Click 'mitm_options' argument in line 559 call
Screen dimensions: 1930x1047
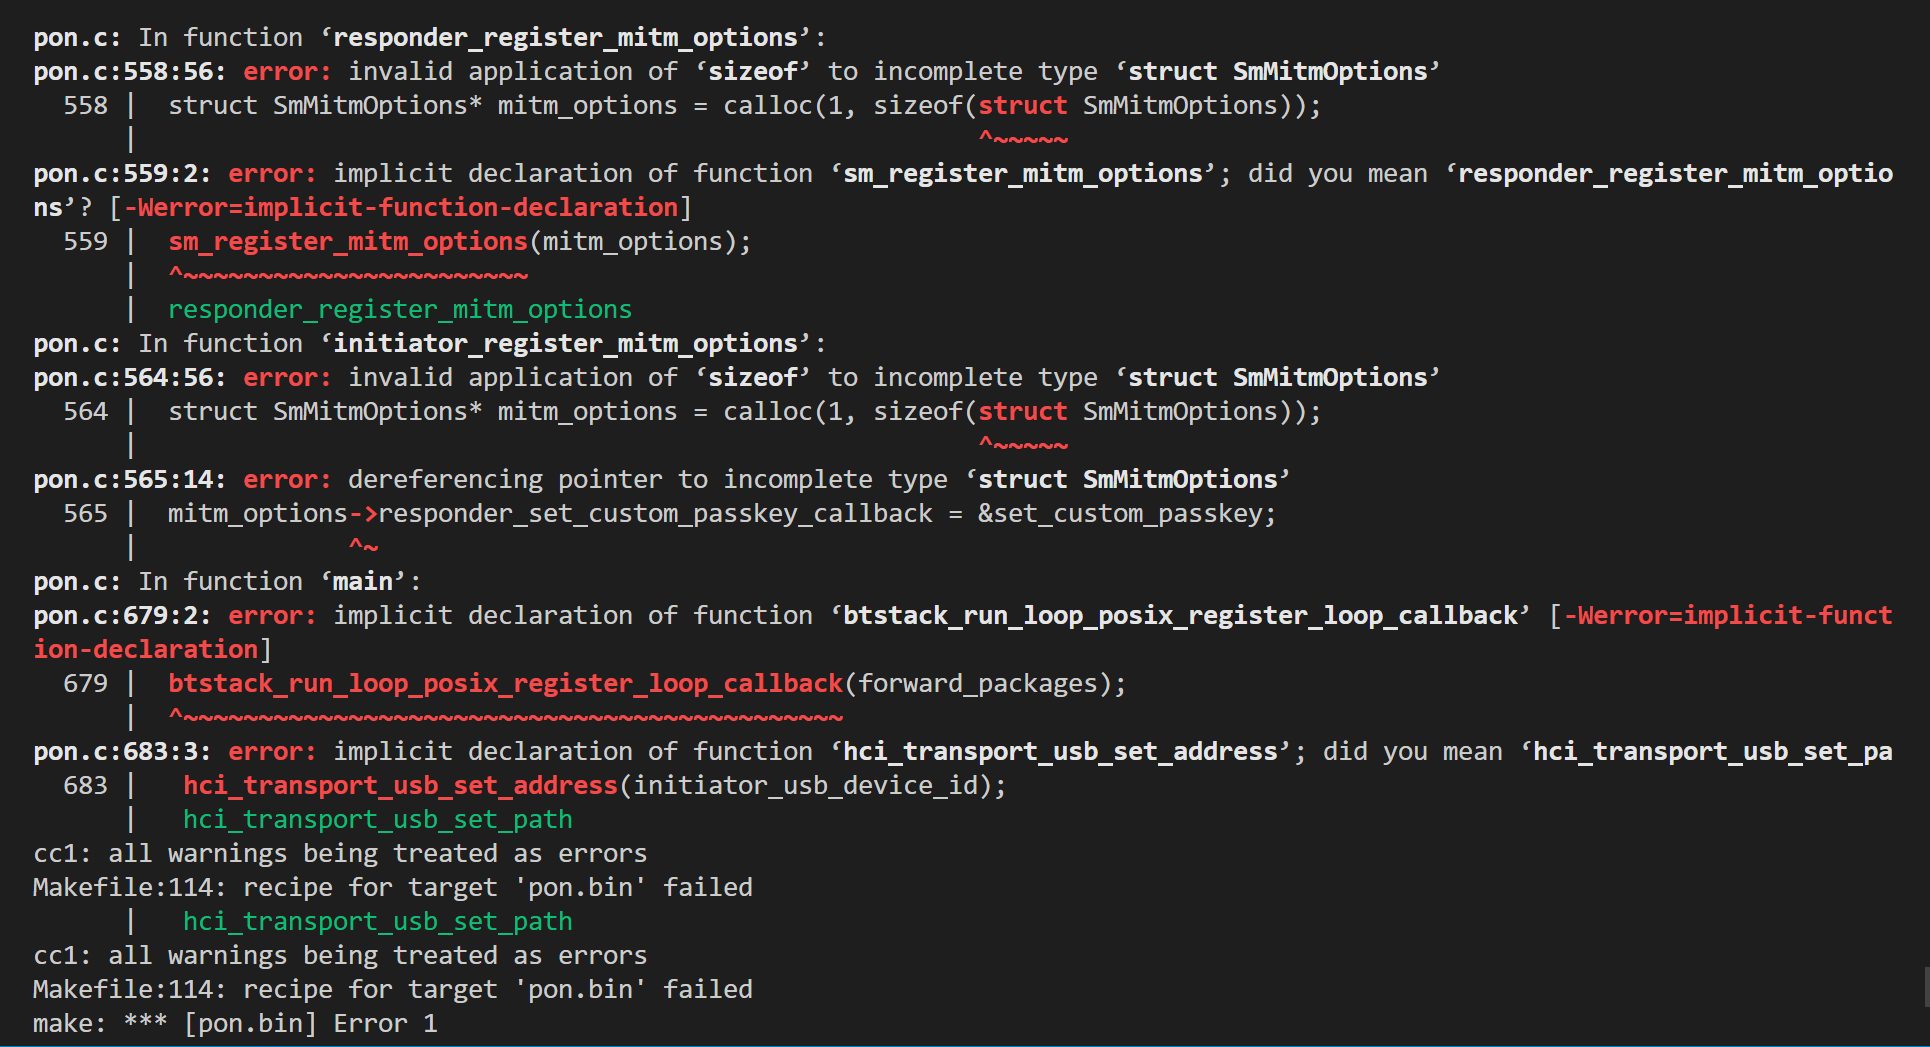click(x=633, y=242)
